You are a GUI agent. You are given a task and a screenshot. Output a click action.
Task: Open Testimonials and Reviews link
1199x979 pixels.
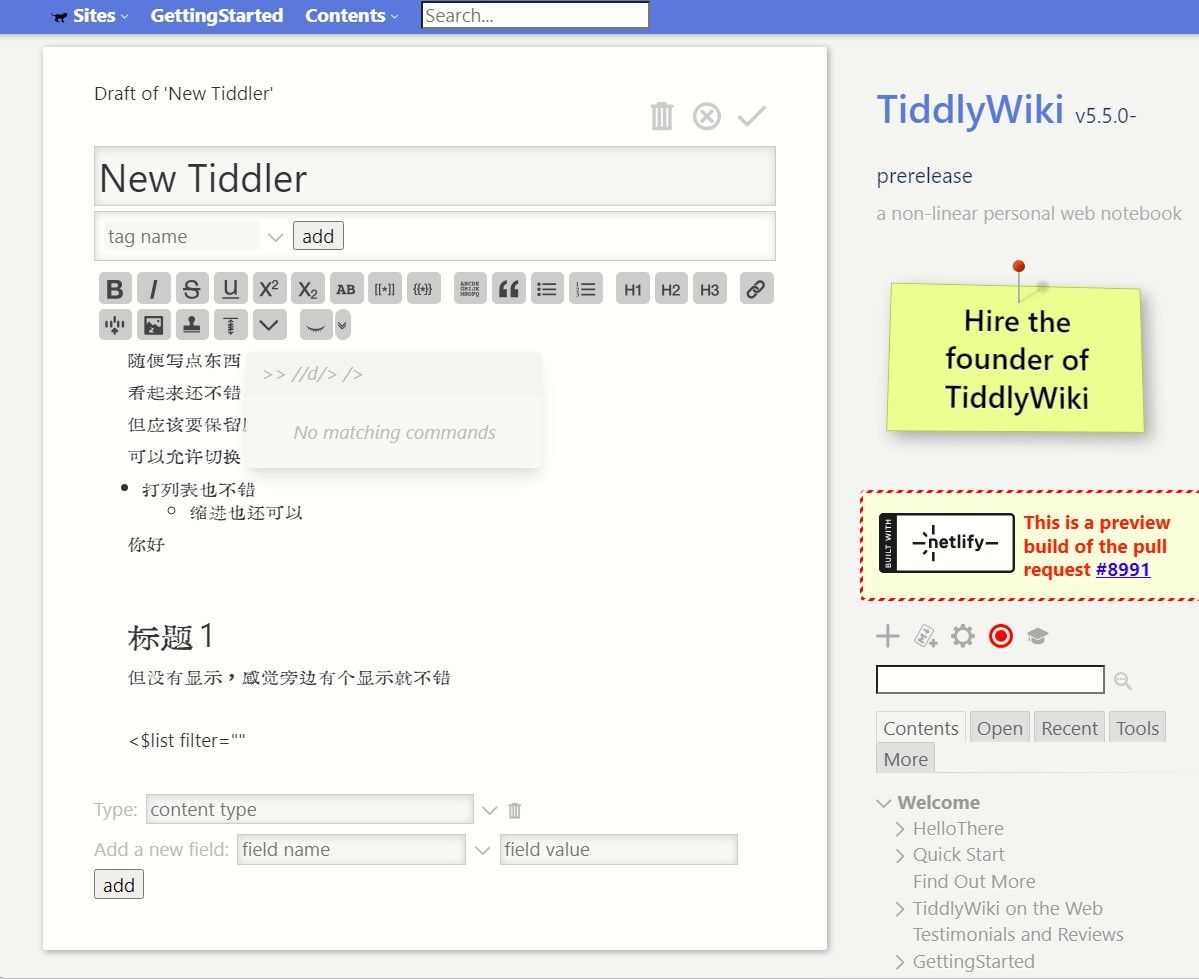(x=1018, y=935)
